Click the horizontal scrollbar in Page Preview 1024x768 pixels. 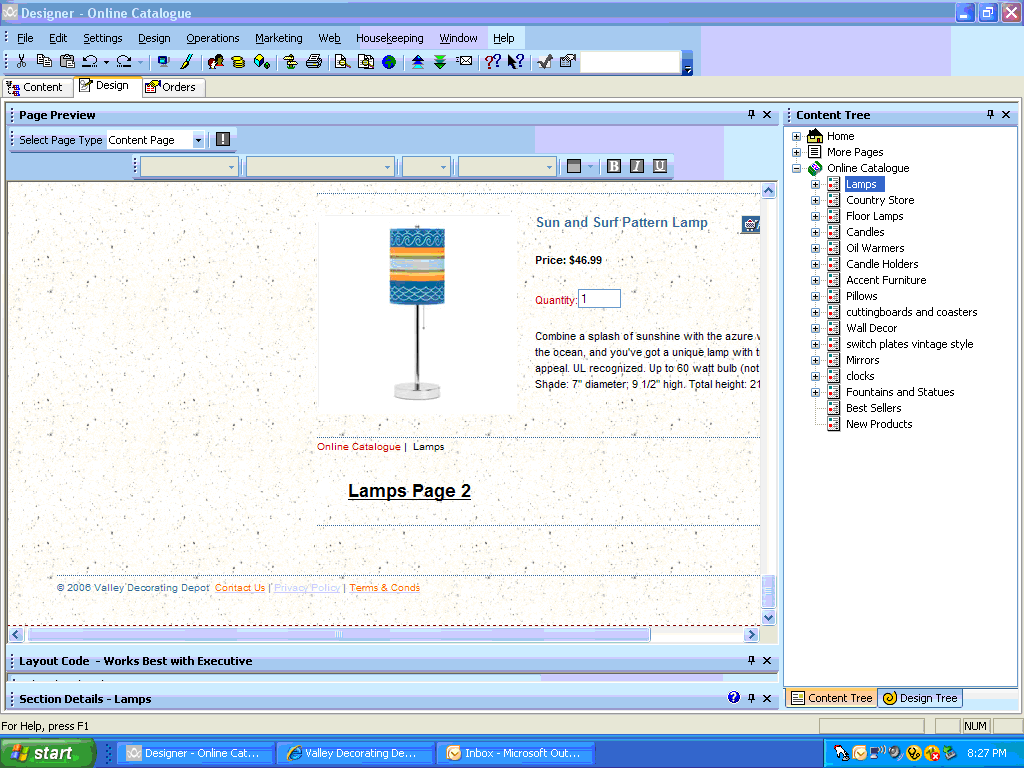(338, 634)
